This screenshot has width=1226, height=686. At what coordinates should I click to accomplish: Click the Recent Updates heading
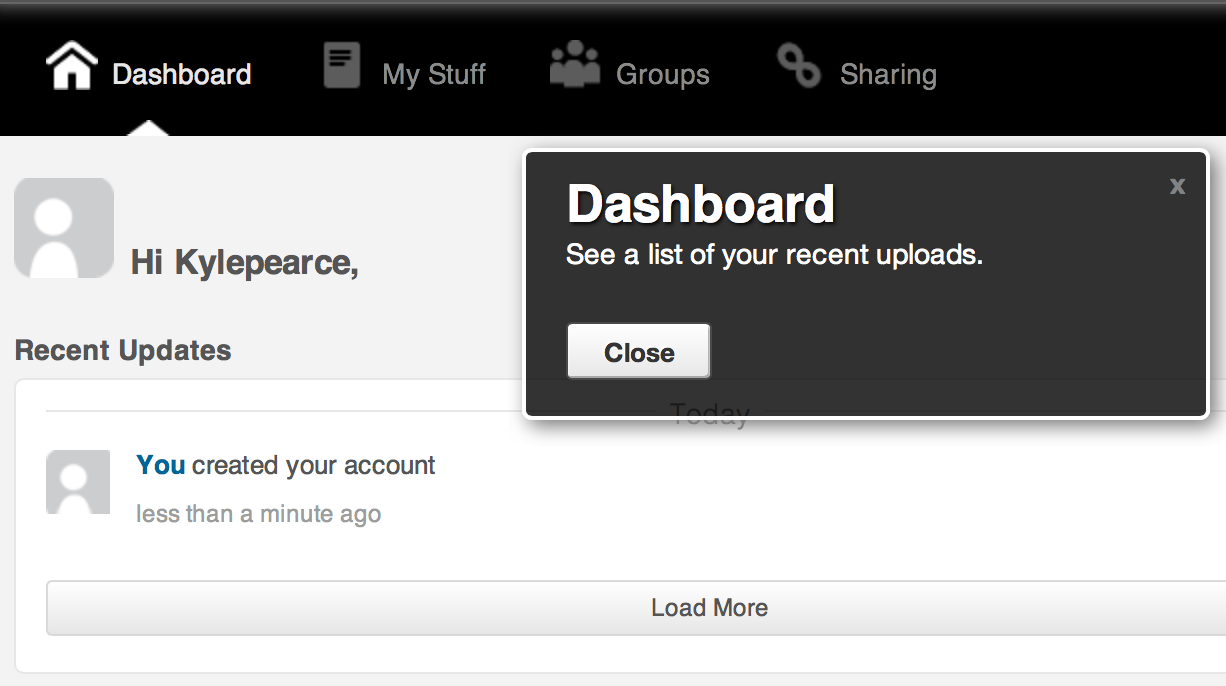[123, 350]
